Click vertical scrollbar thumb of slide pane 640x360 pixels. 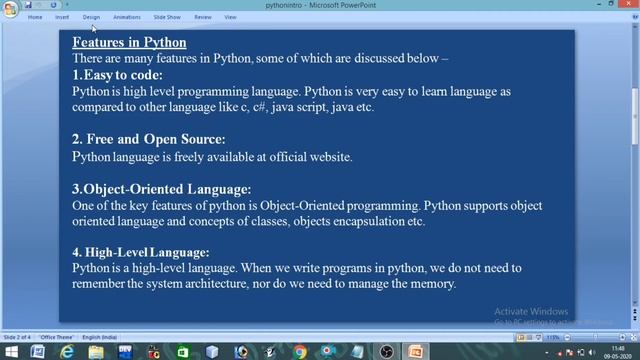tap(635, 116)
